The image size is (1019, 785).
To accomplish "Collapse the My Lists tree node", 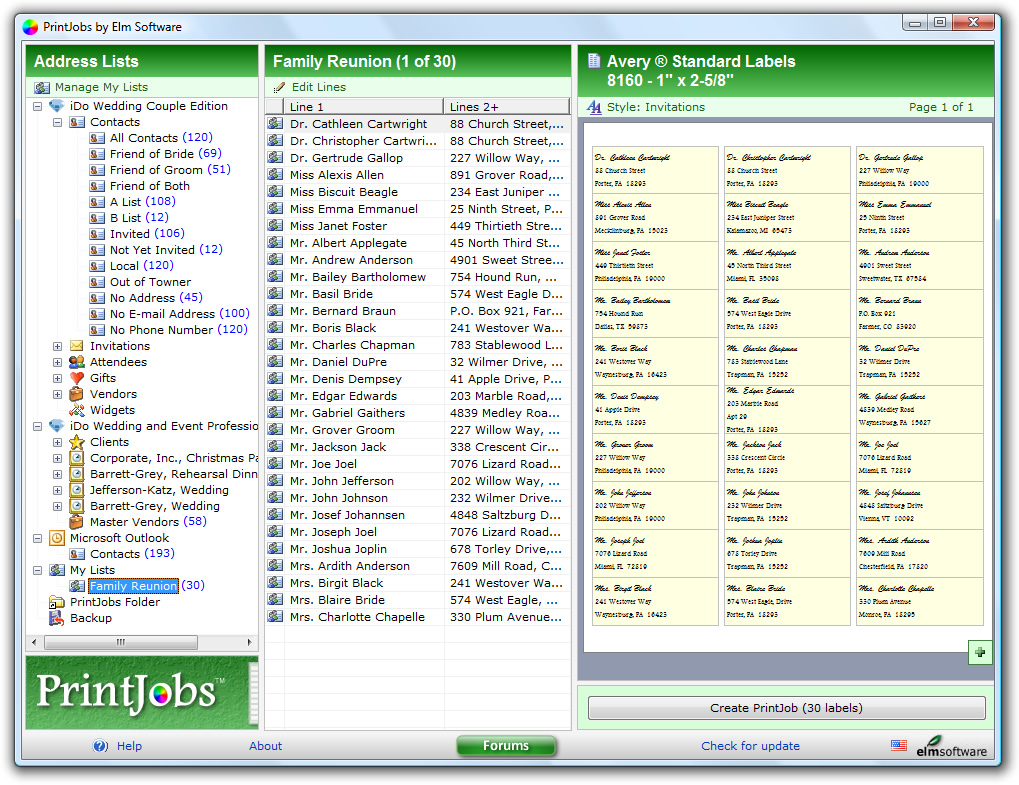I will pos(38,570).
